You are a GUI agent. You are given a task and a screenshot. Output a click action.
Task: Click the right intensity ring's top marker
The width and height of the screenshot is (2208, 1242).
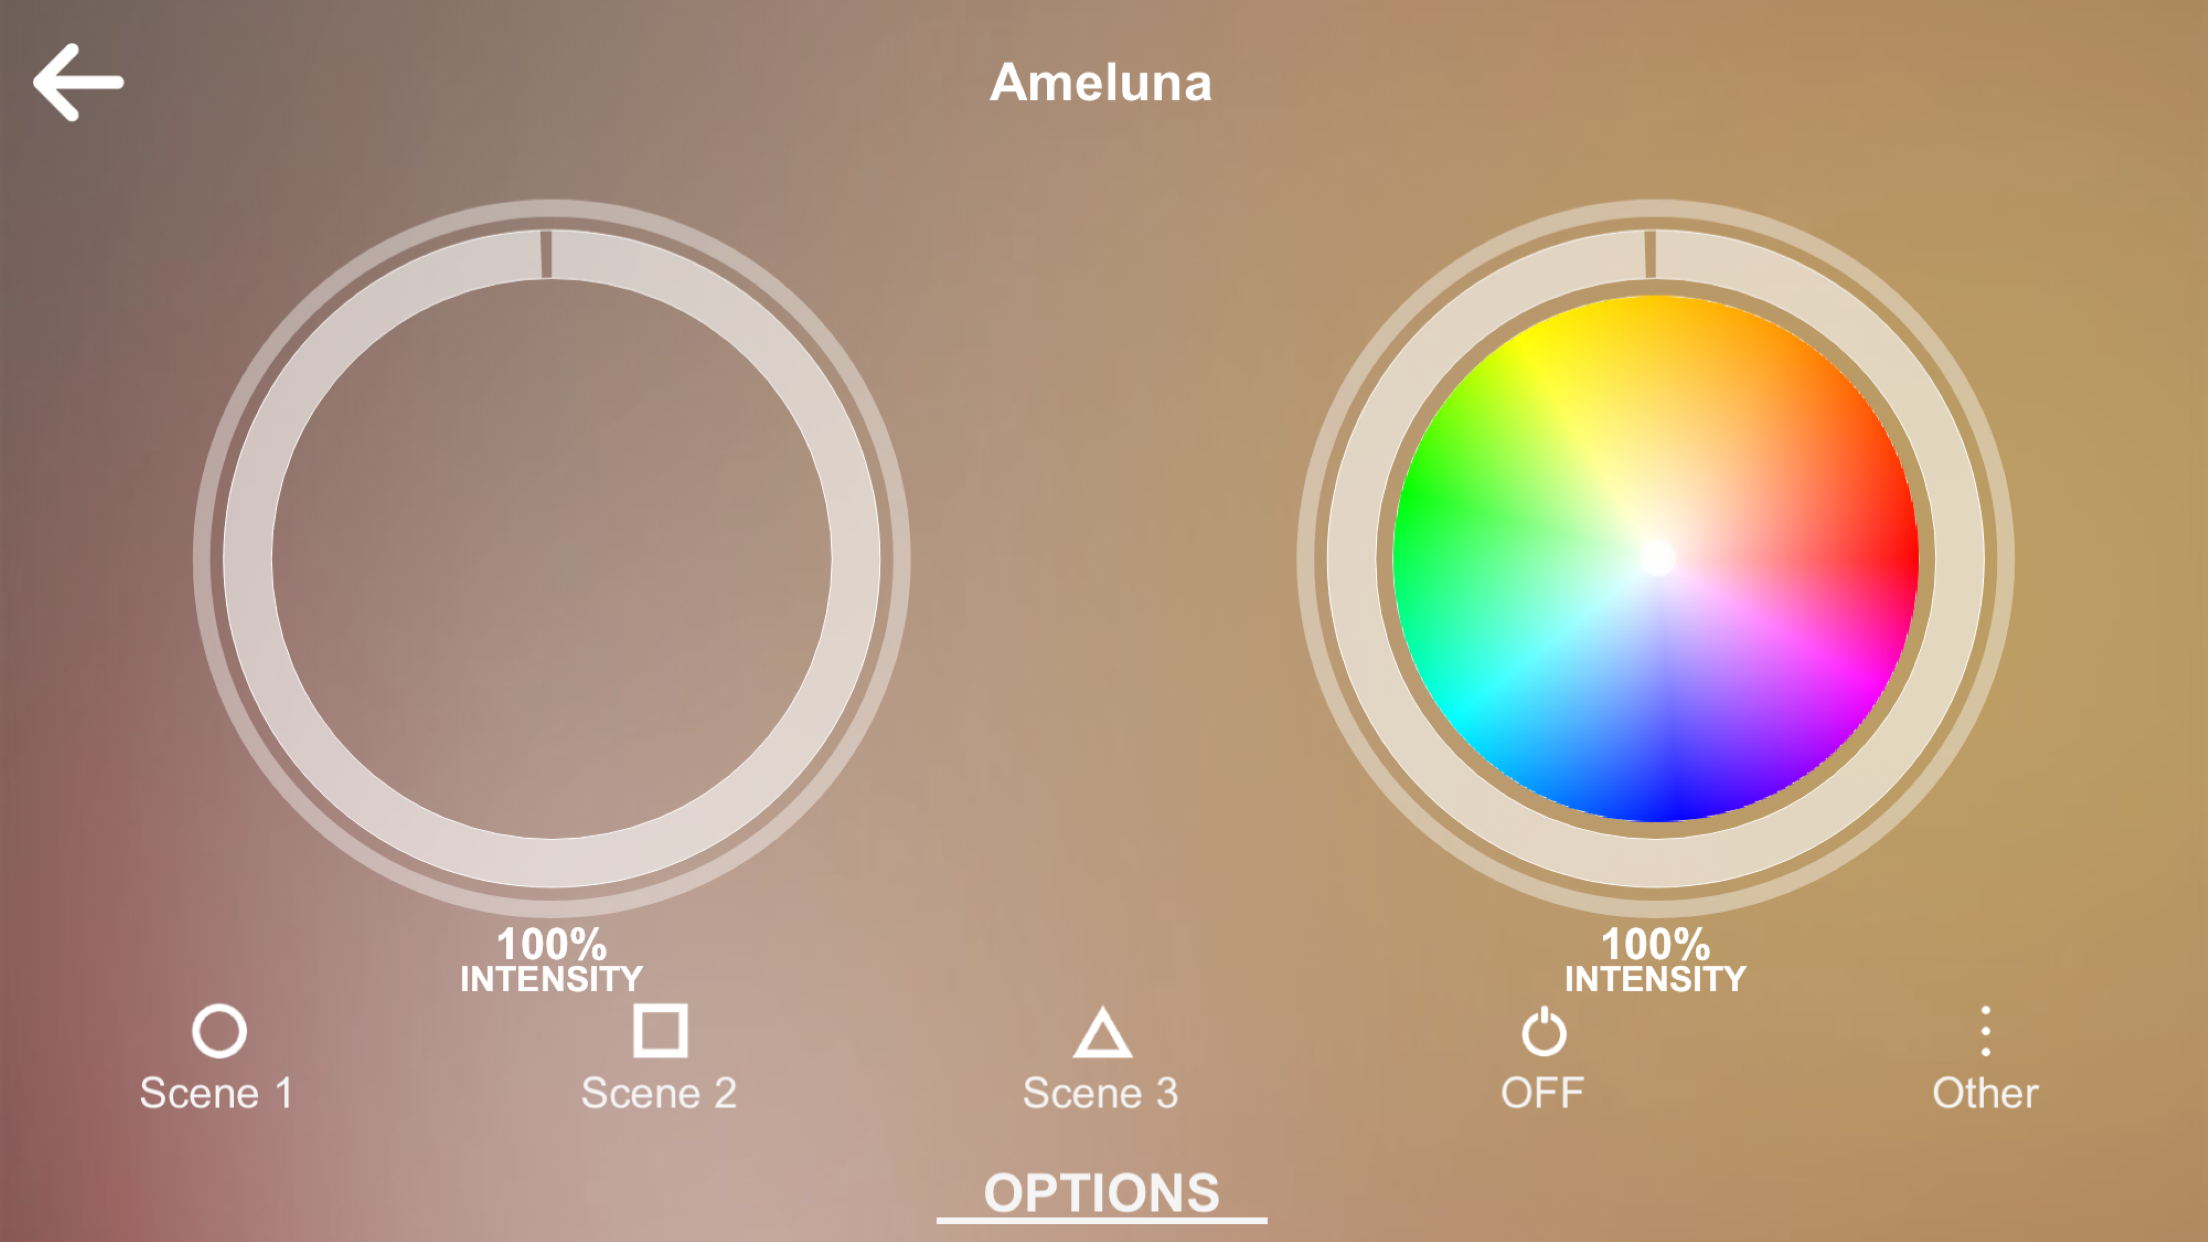pyautogui.click(x=1650, y=254)
